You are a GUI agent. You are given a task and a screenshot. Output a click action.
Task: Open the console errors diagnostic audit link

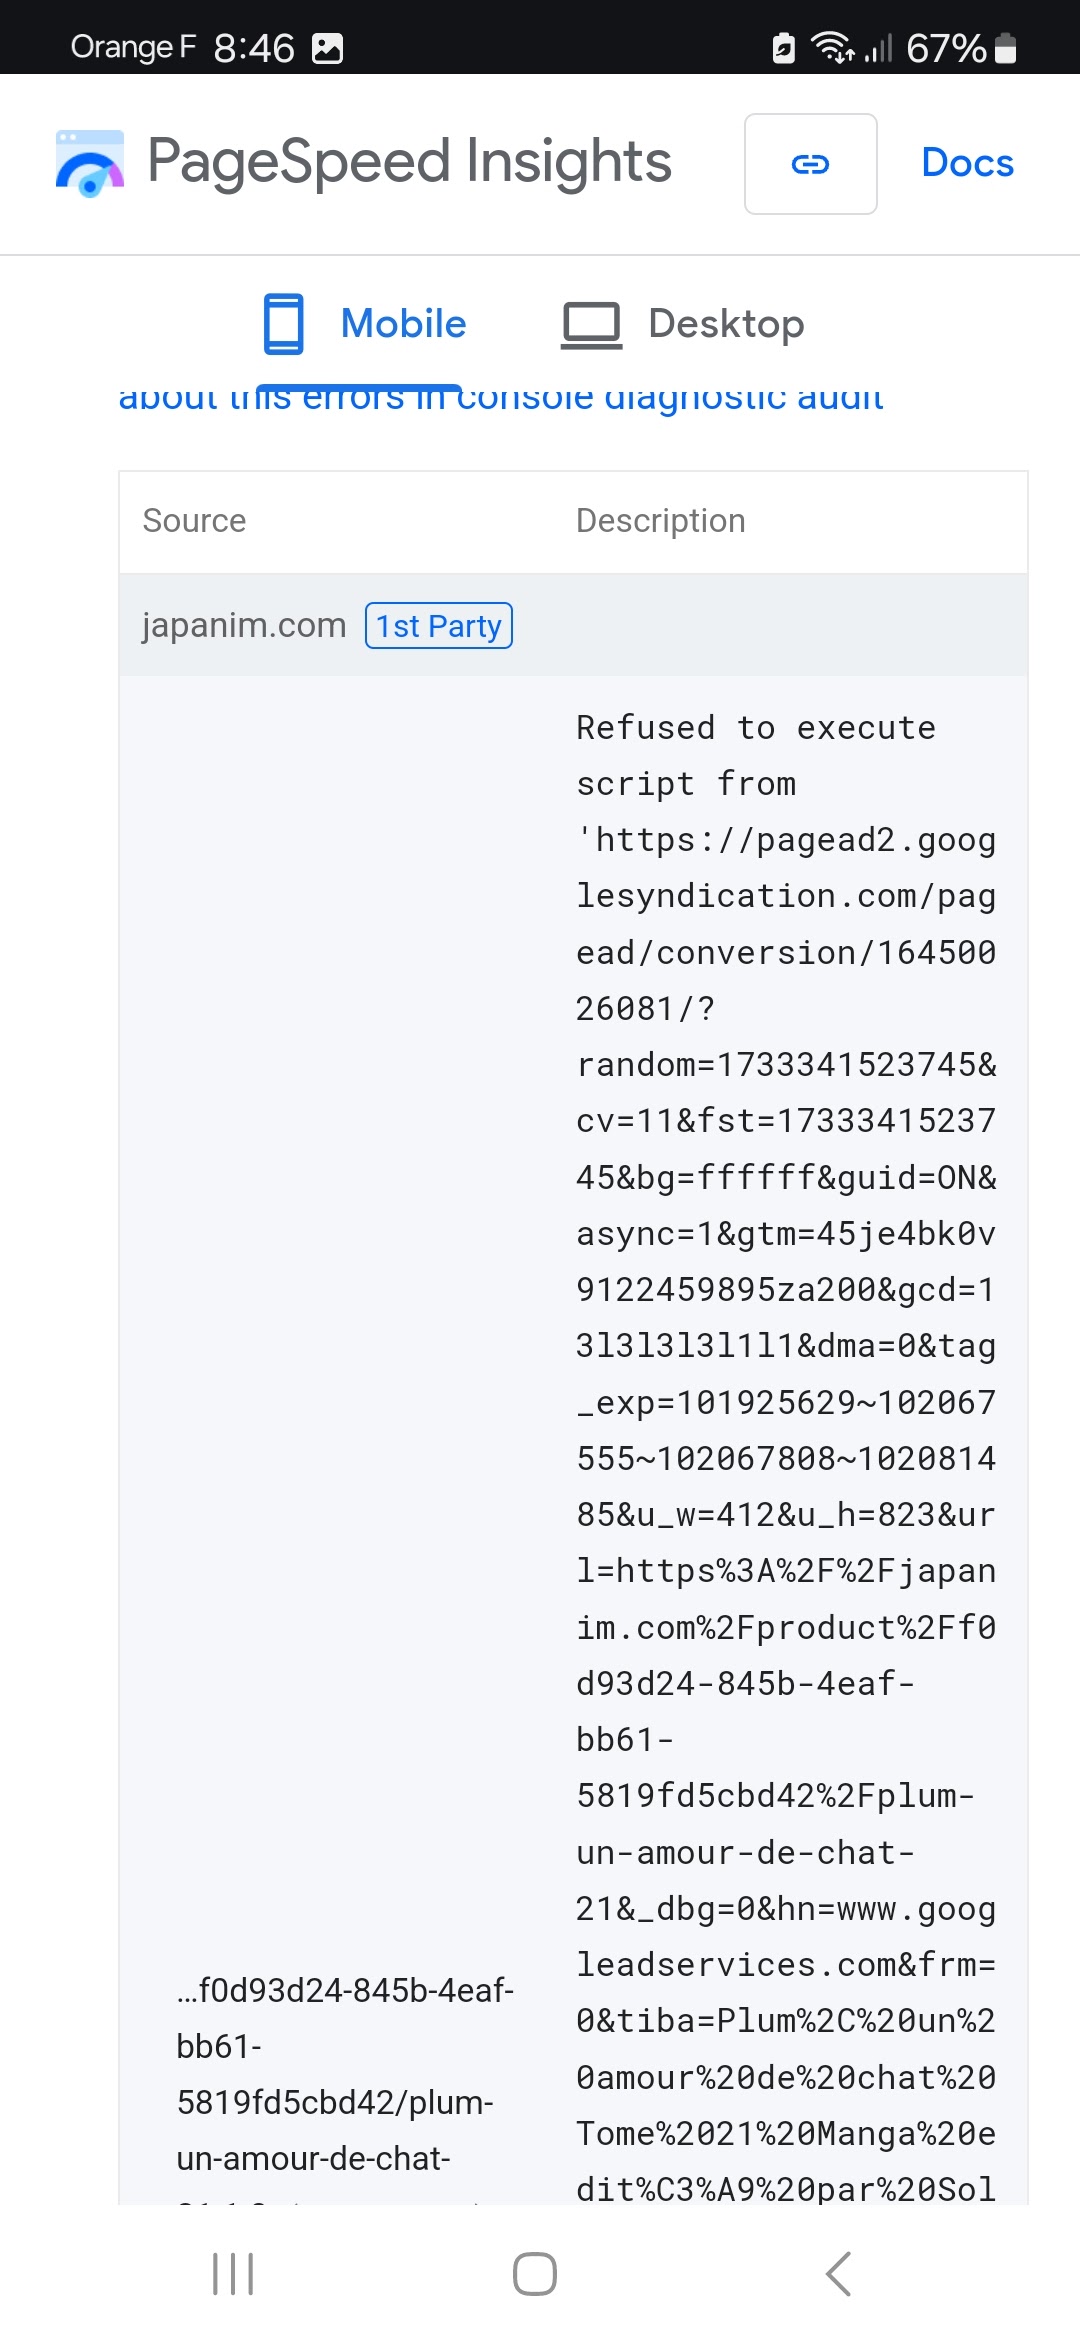click(x=500, y=400)
